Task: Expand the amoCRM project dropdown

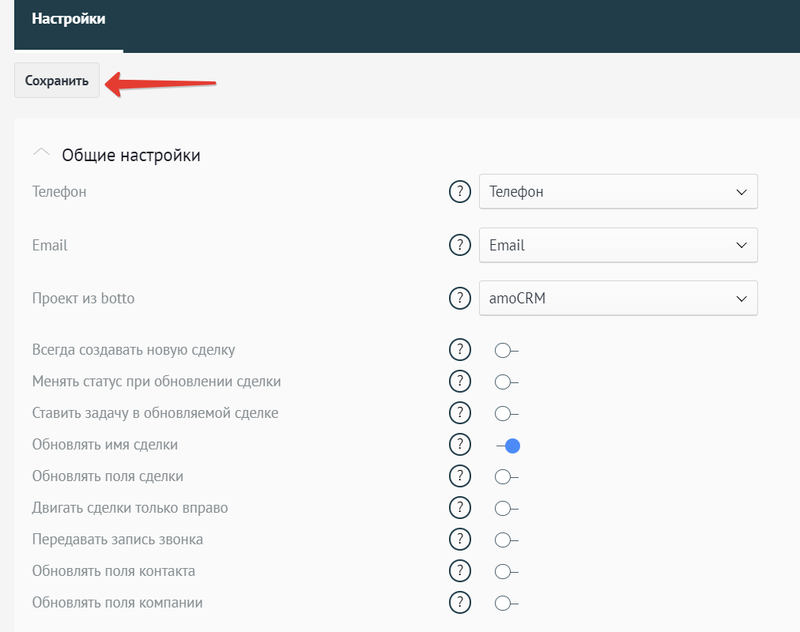Action: tap(618, 298)
